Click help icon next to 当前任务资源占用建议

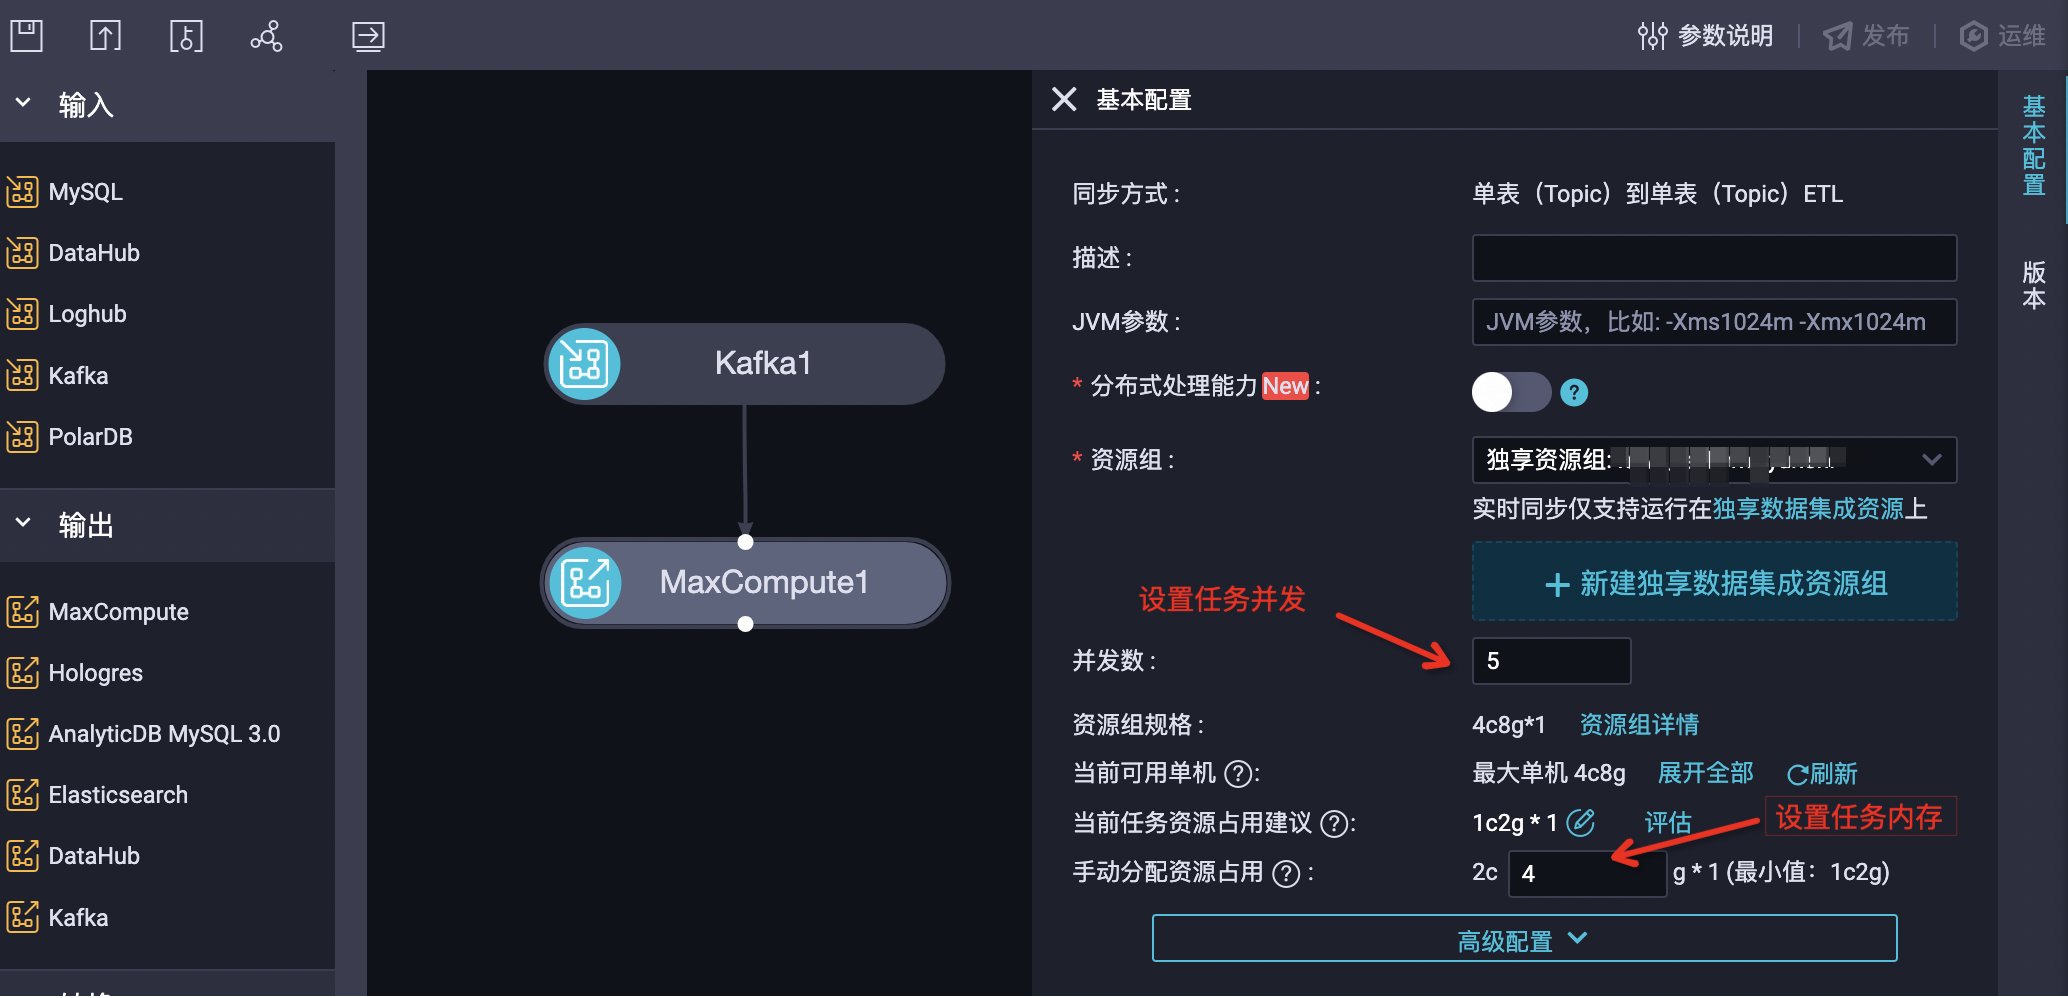[x=1334, y=823]
